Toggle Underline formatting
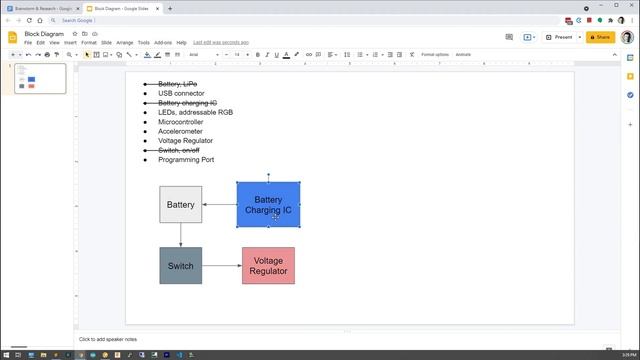The image size is (640, 360). [x=276, y=55]
